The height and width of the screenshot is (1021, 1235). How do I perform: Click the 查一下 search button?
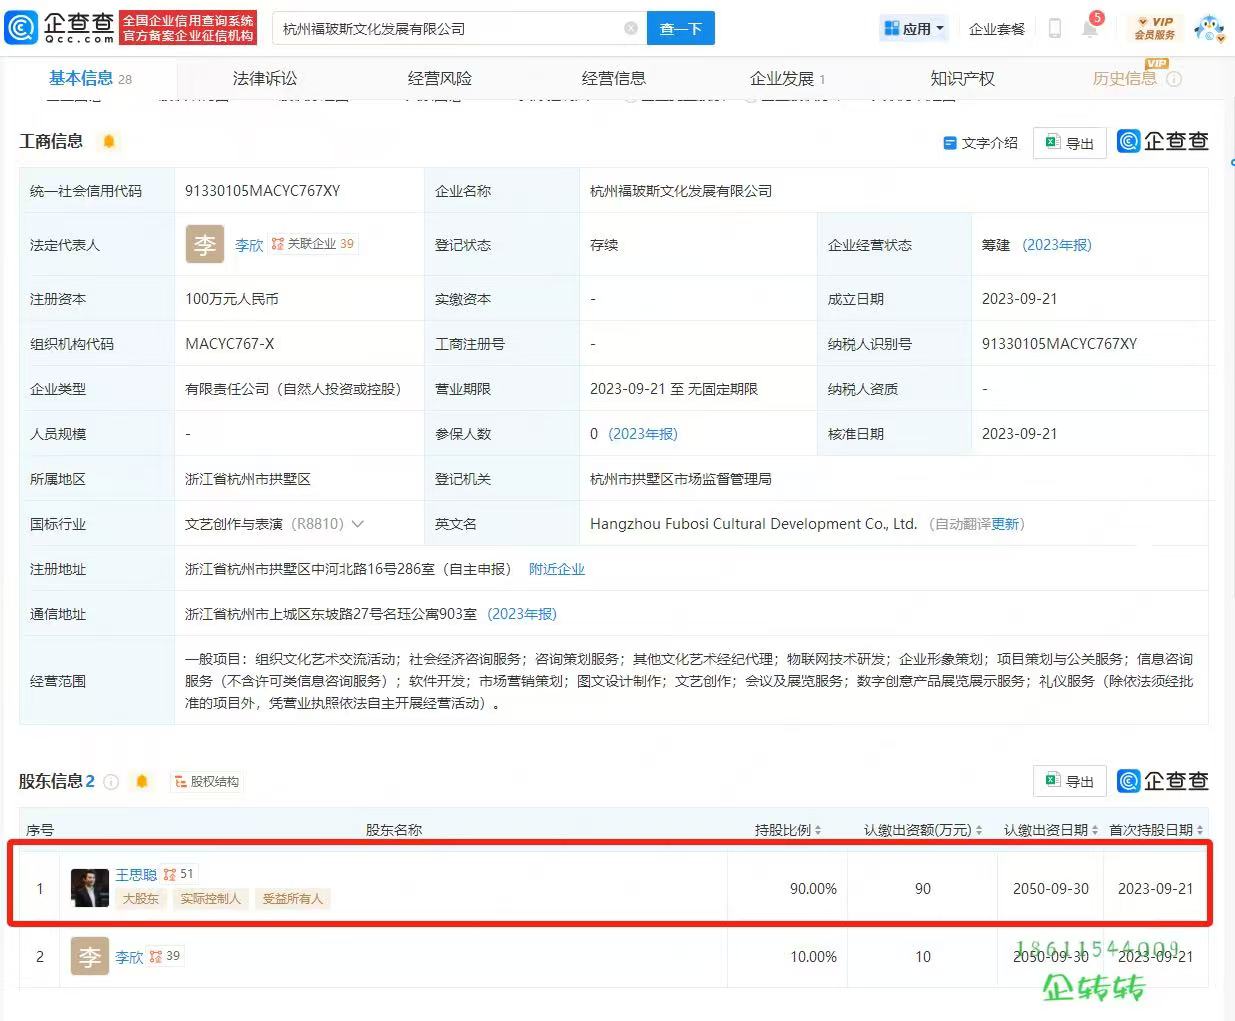[681, 28]
